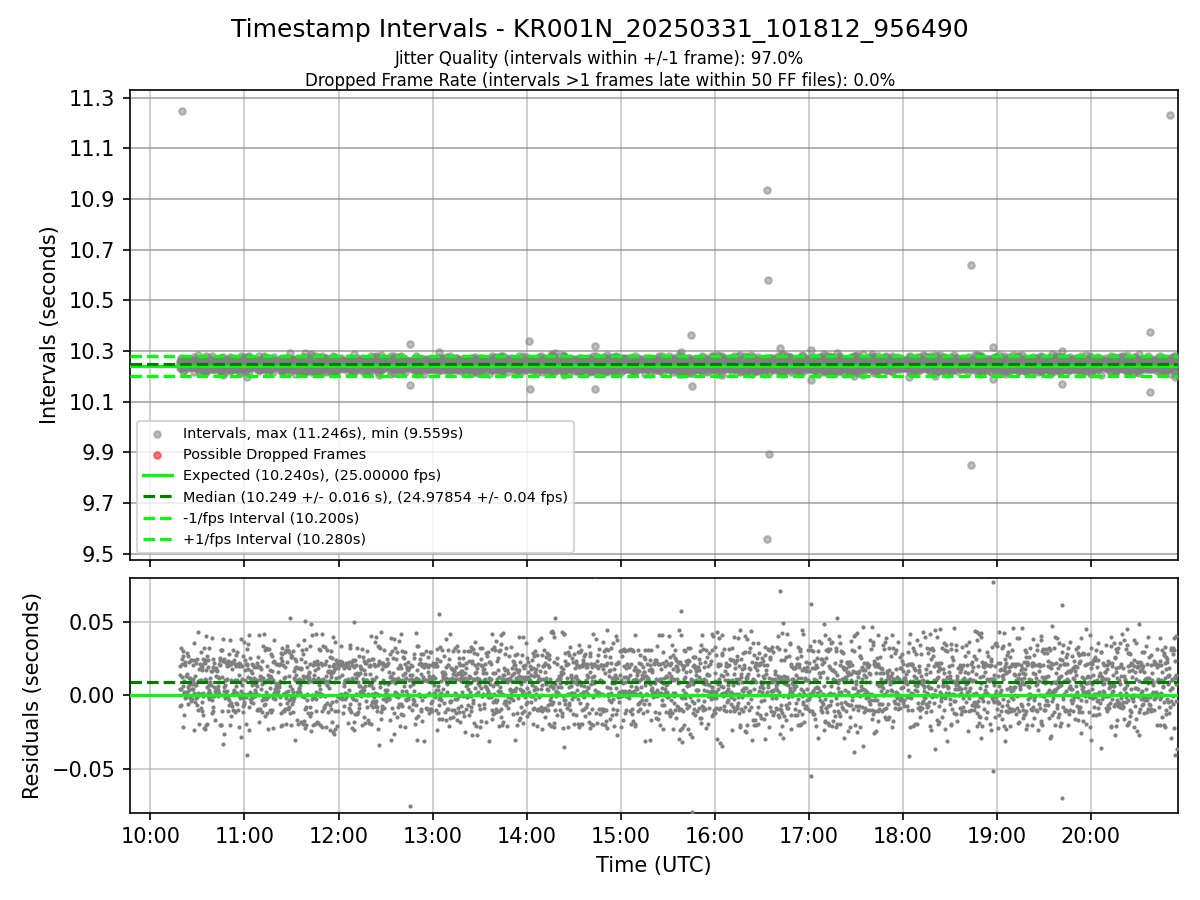This screenshot has width=1200, height=900.
Task: Click the outlier point near 10.64 seconds before 19:00
Action: point(971,265)
